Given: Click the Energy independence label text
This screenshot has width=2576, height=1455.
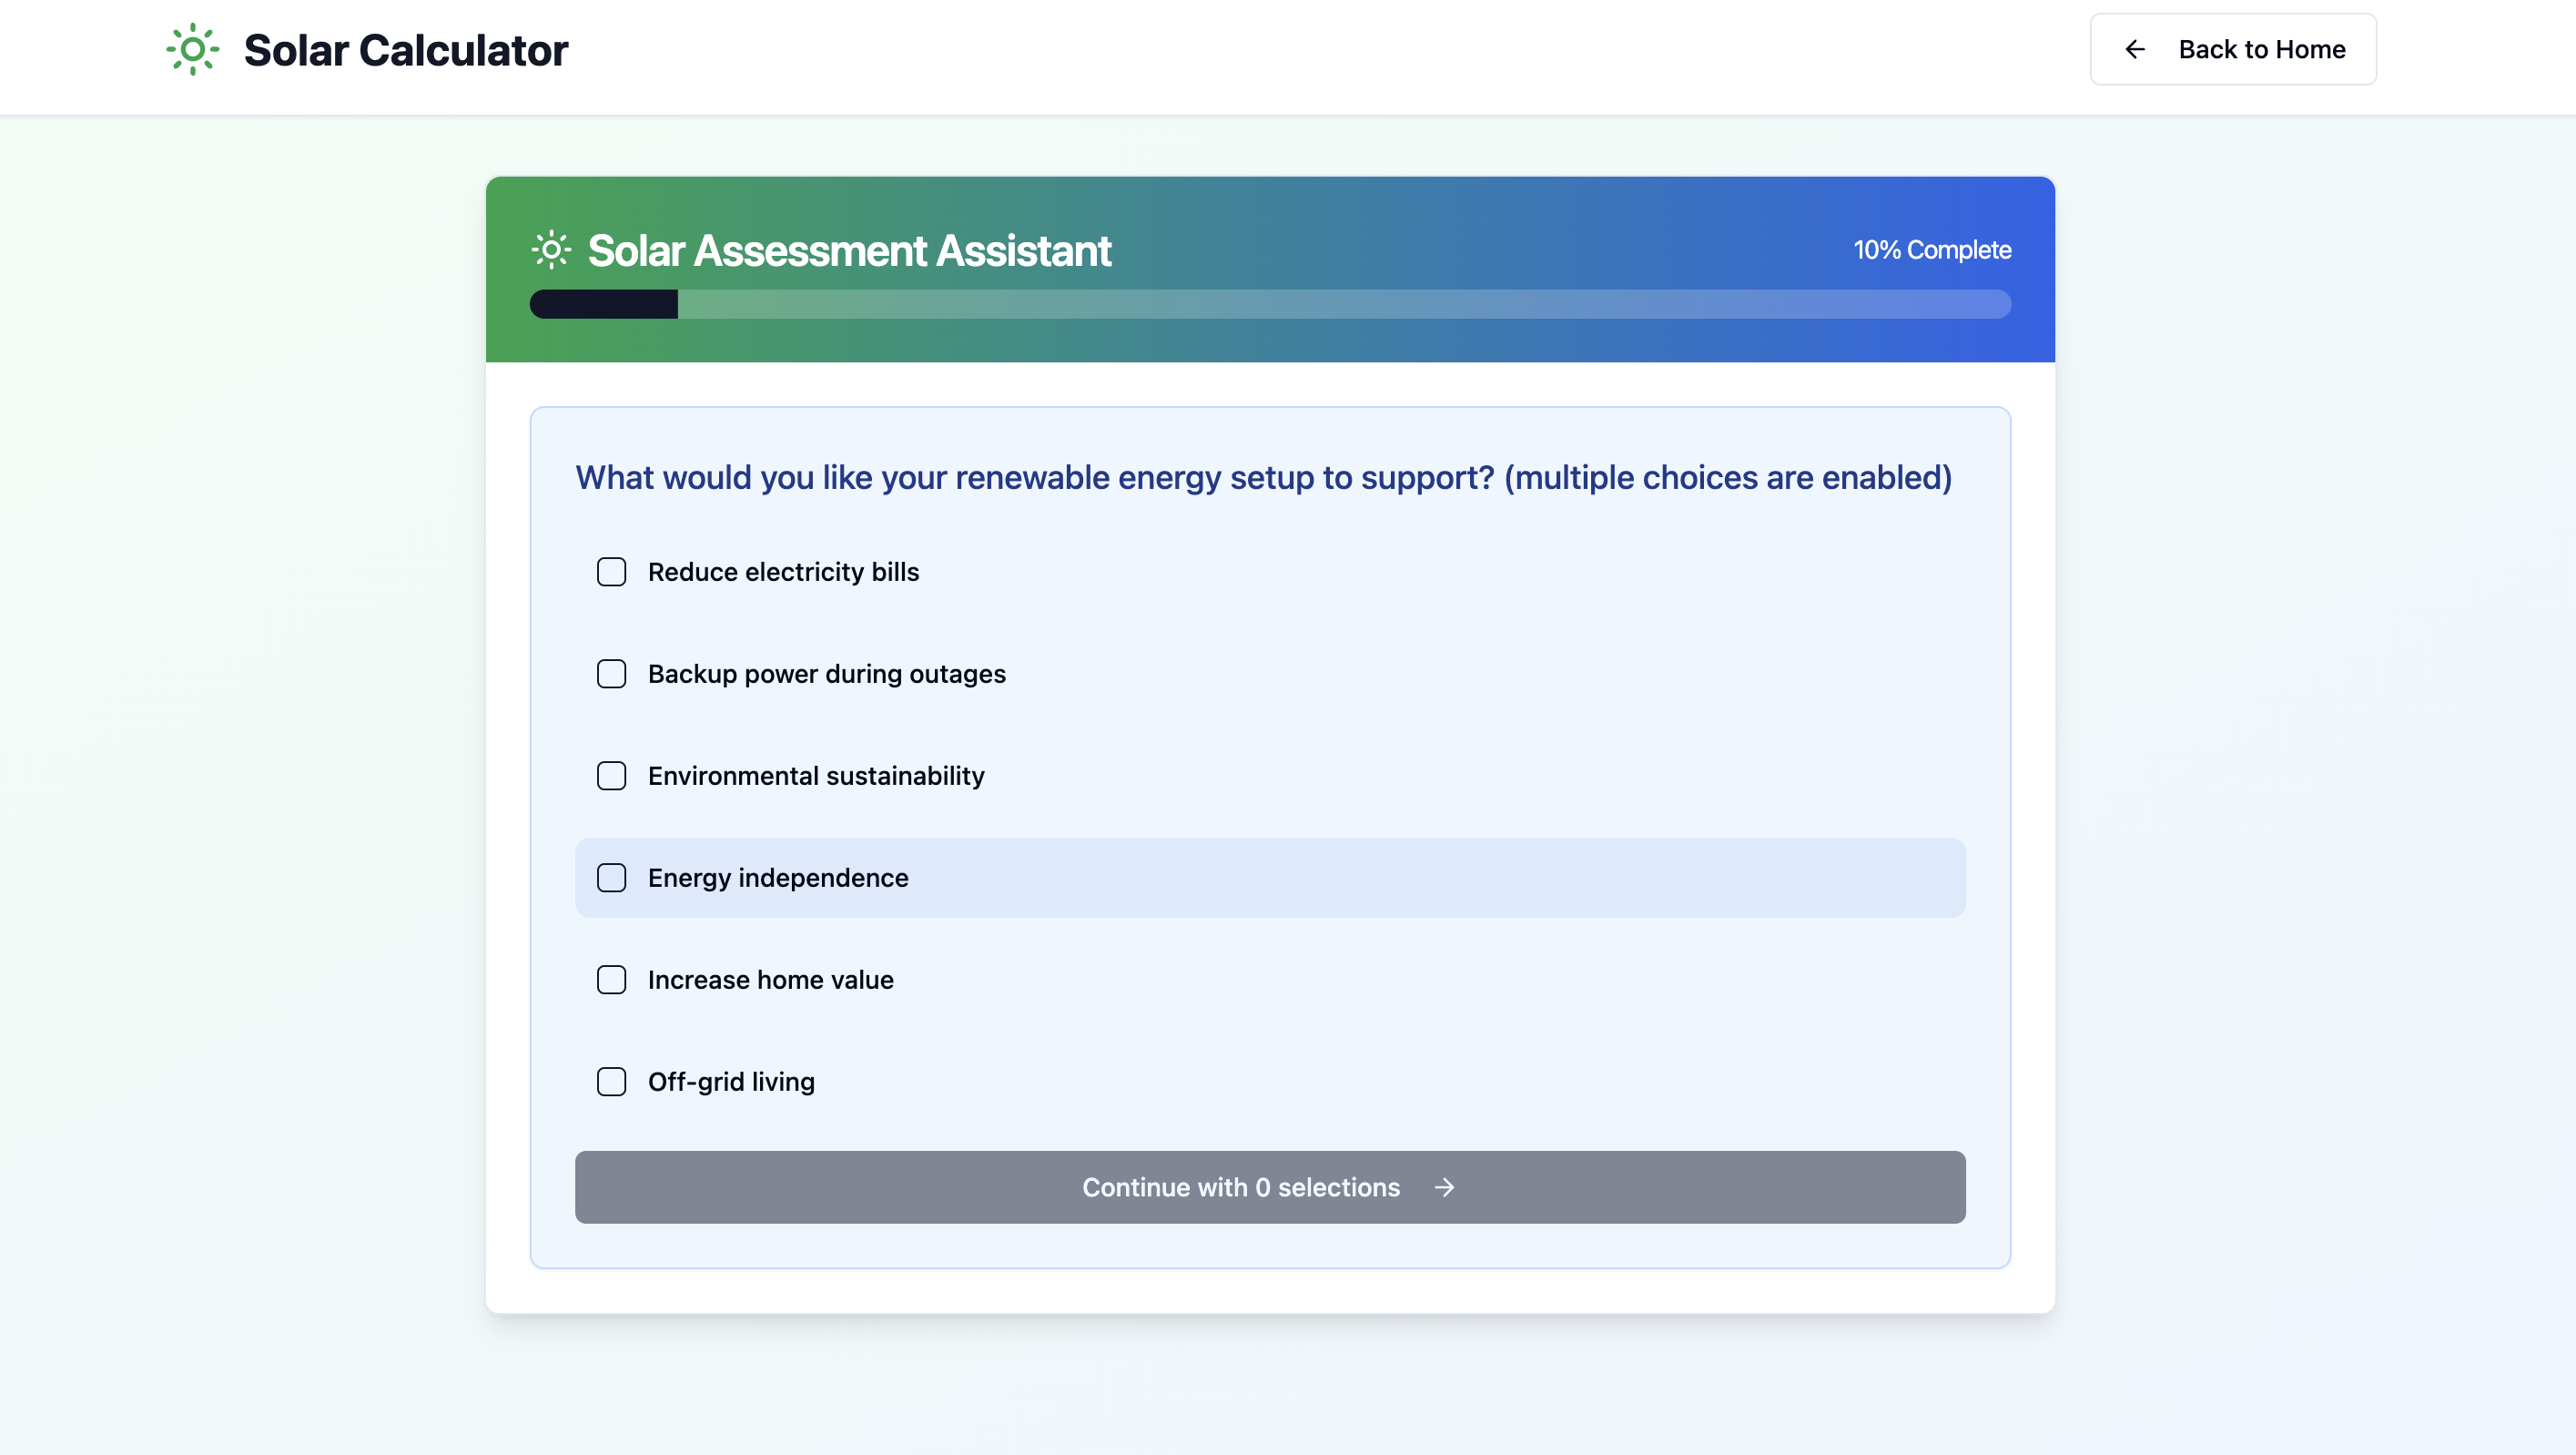Looking at the screenshot, I should point(778,878).
